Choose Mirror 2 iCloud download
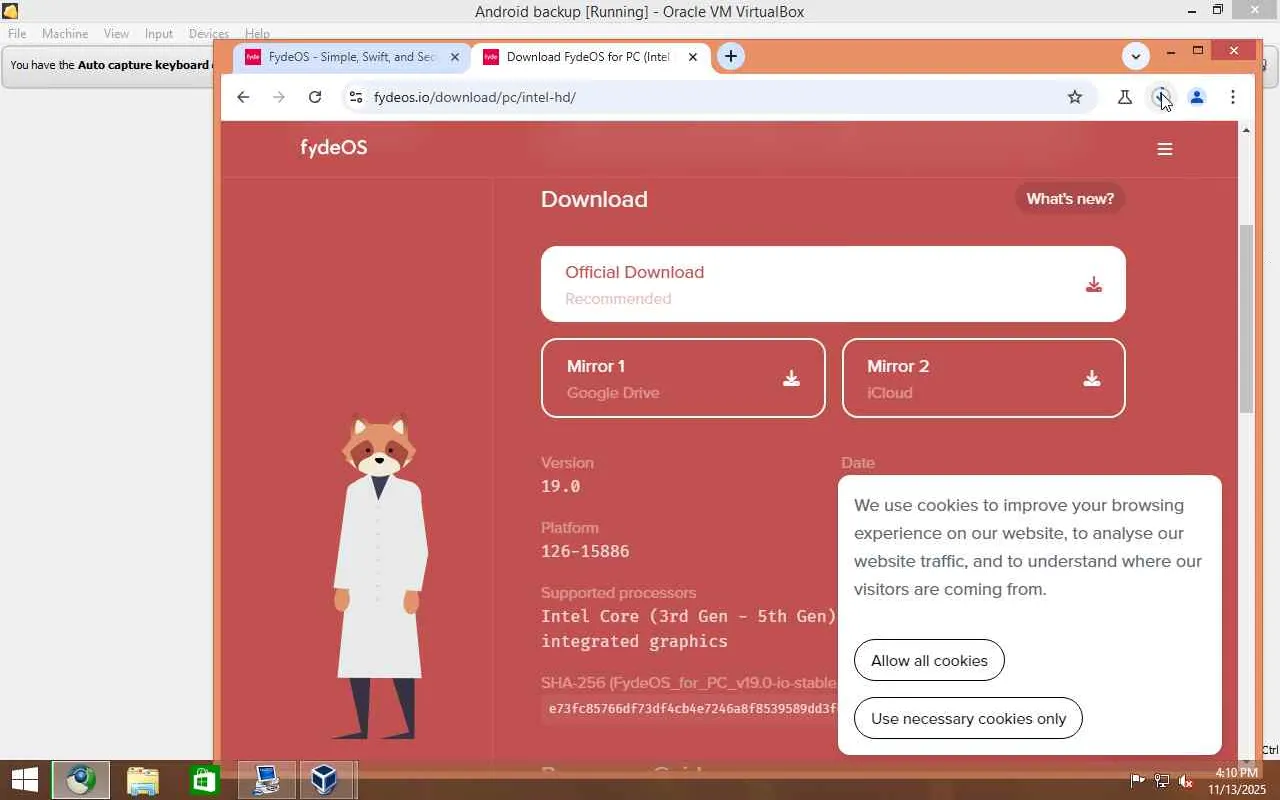This screenshot has width=1280, height=800. [x=984, y=378]
